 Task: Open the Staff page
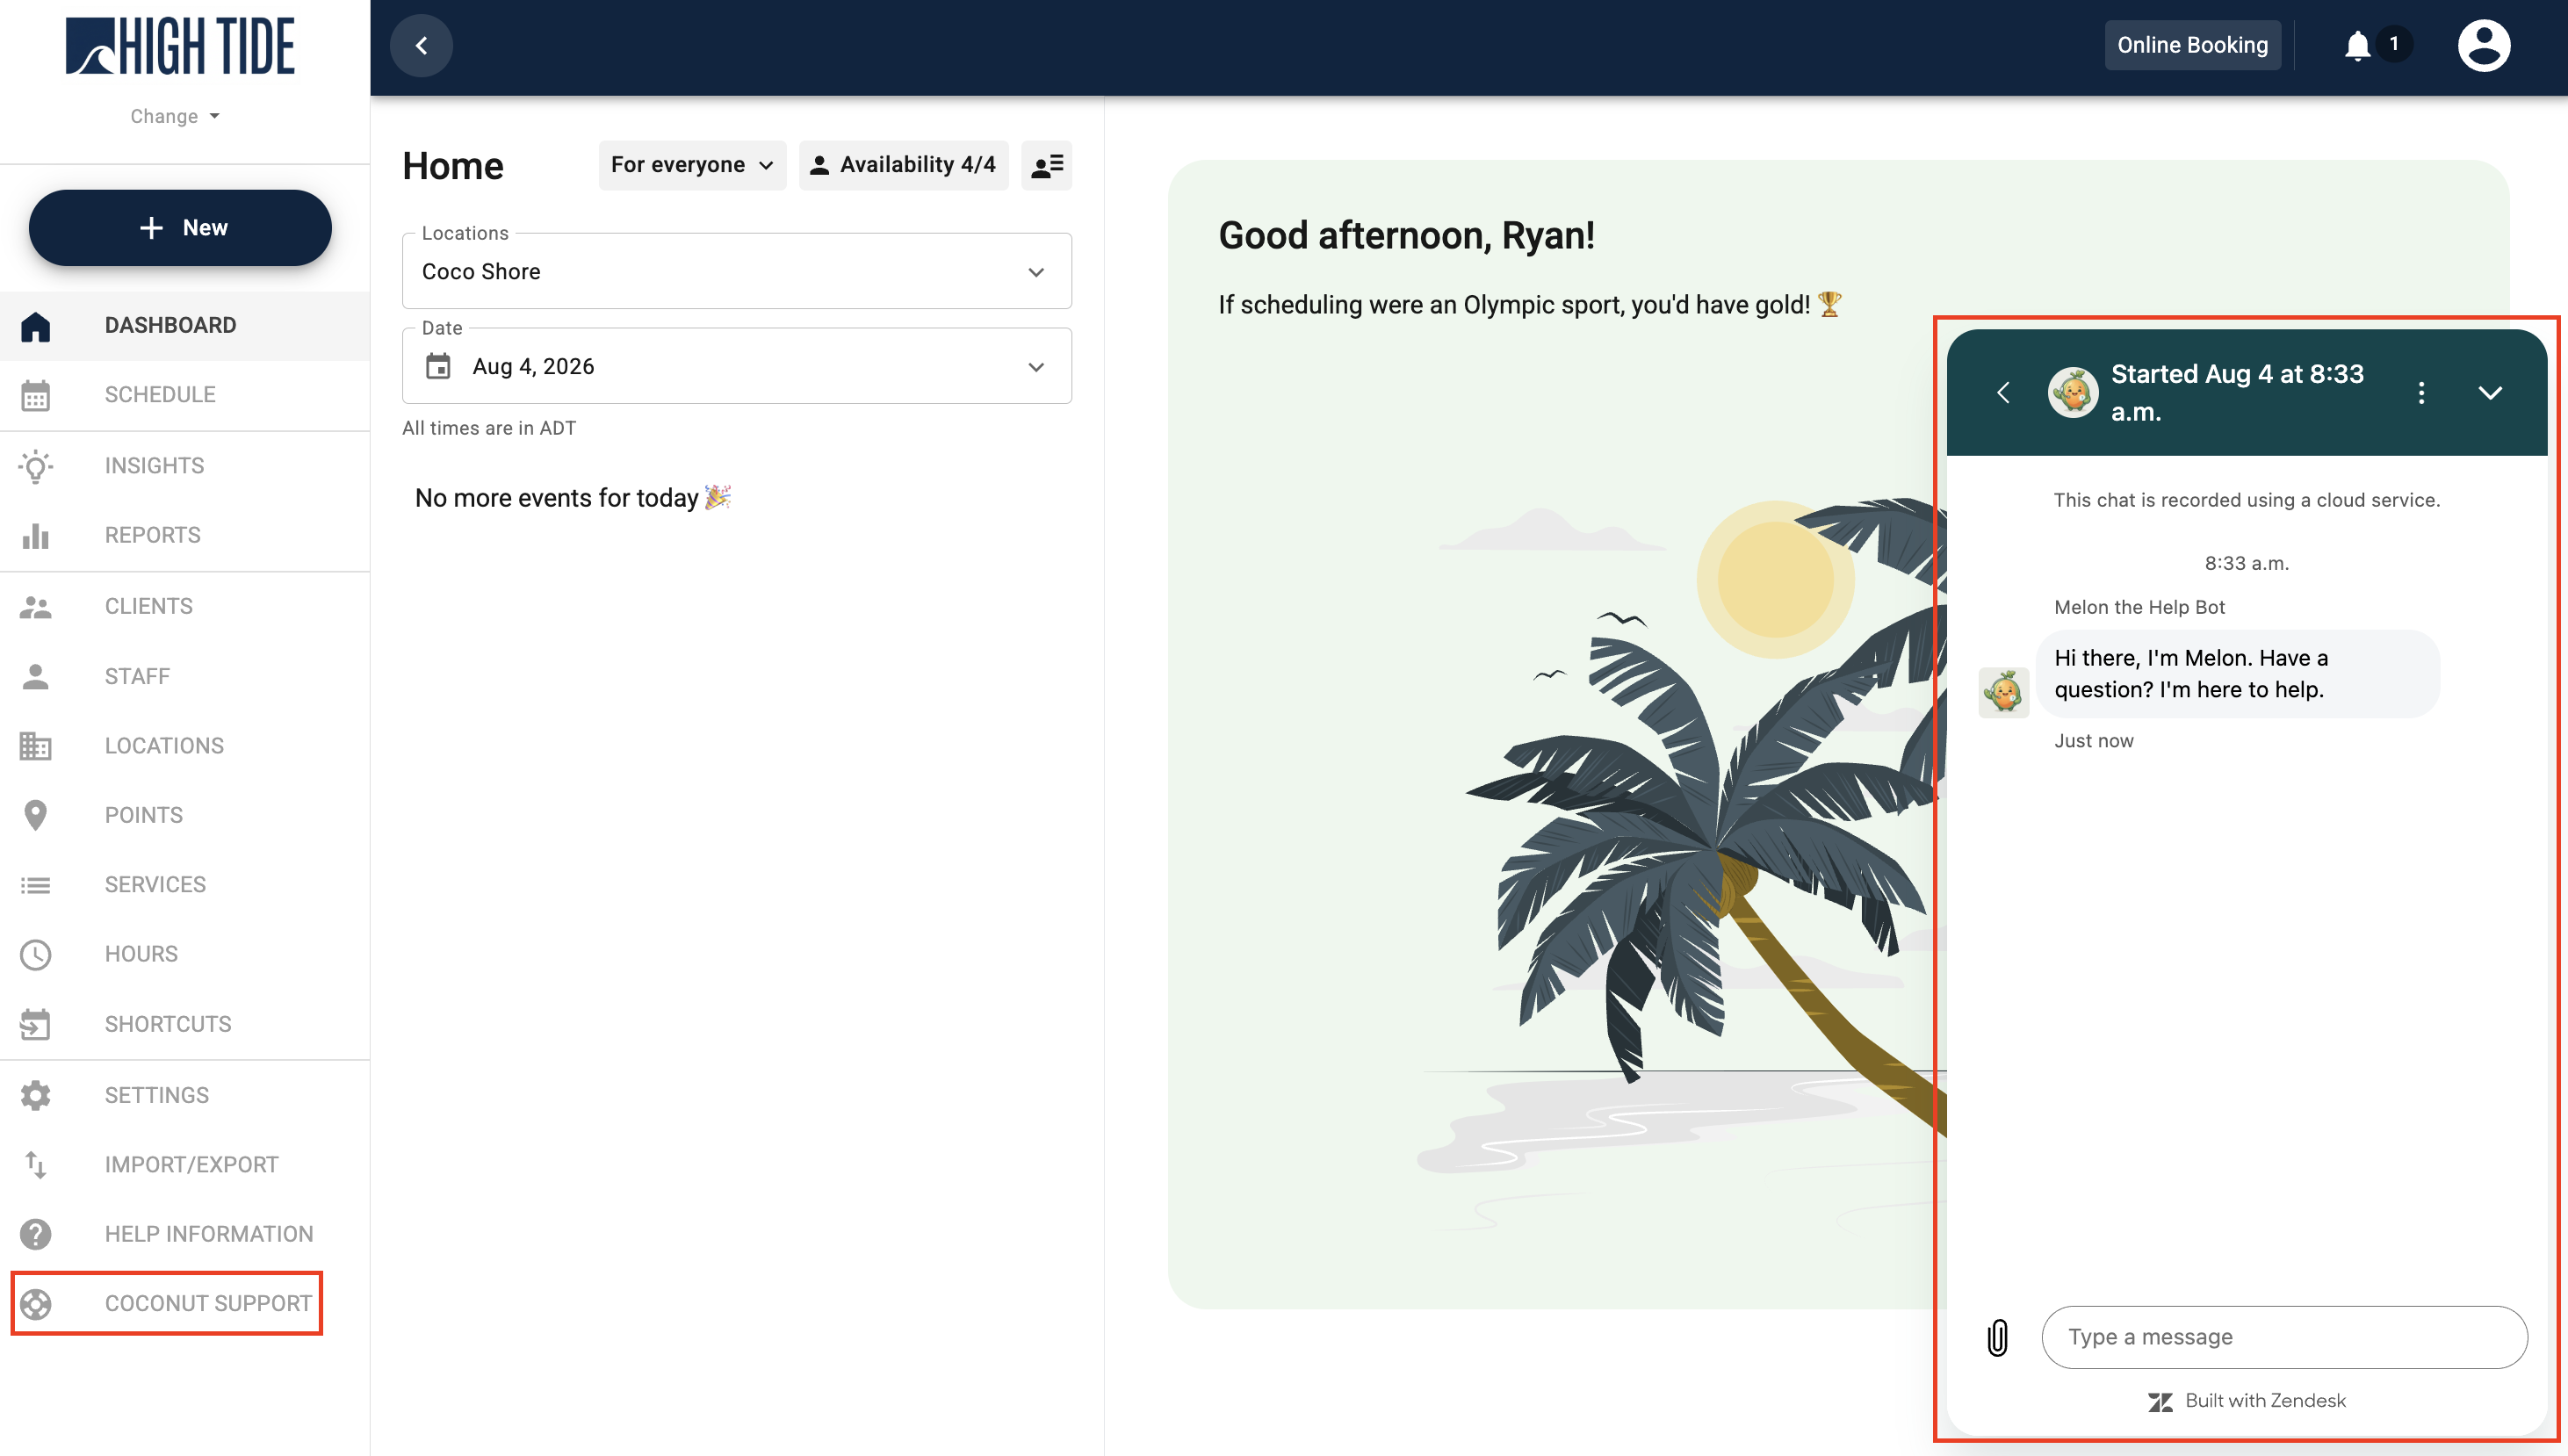pos(185,676)
